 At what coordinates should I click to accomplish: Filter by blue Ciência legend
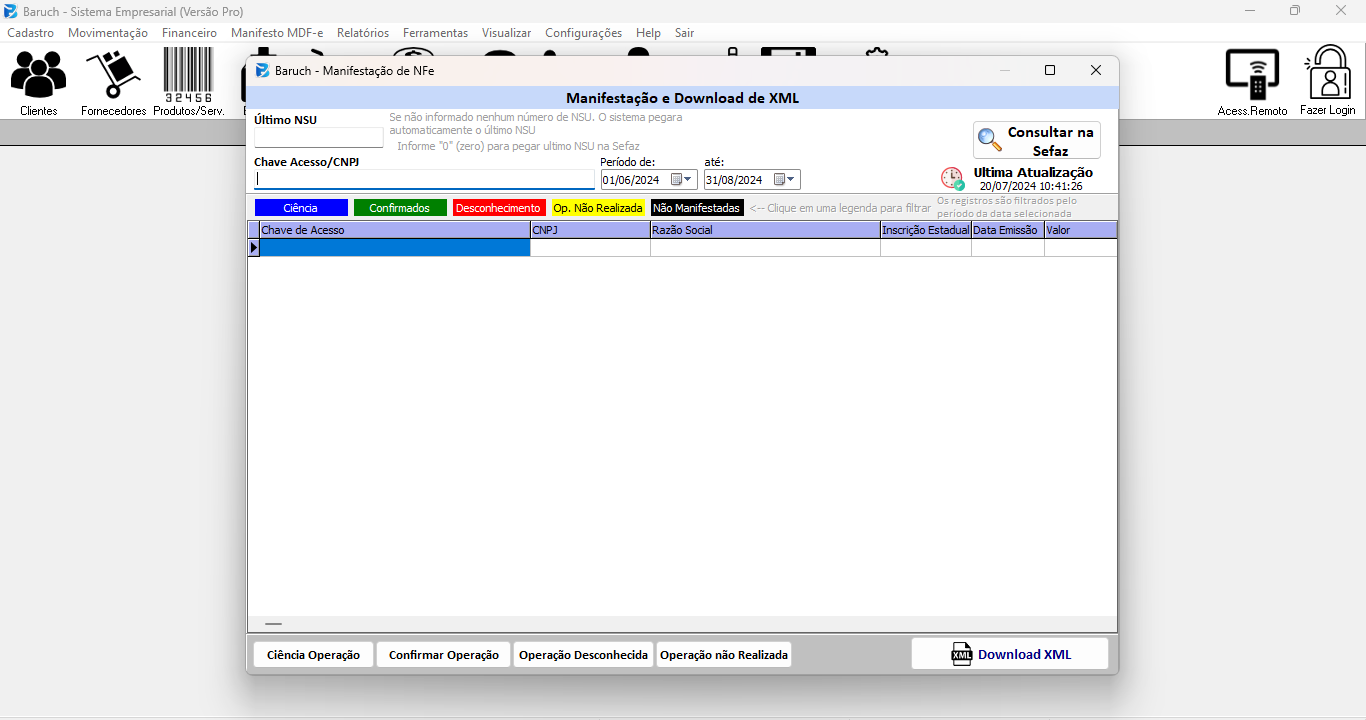301,208
